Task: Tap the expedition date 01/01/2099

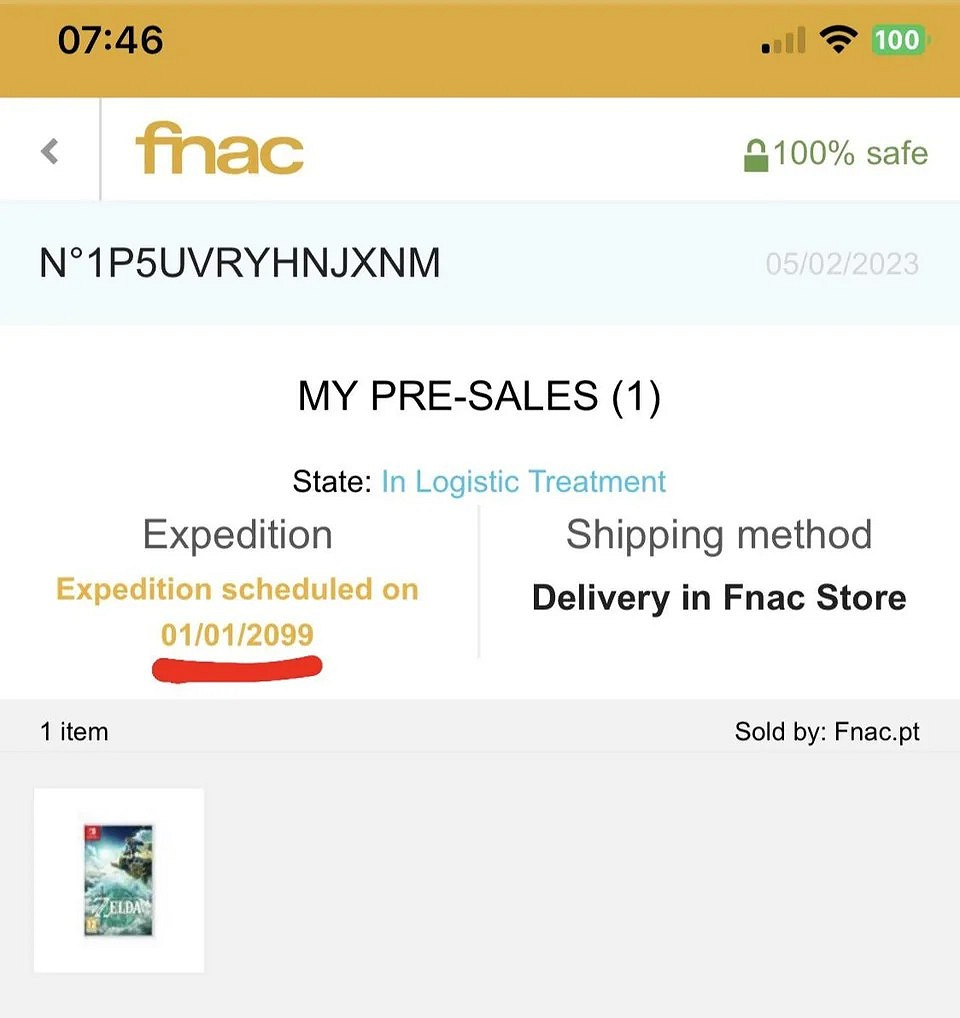Action: click(x=237, y=635)
